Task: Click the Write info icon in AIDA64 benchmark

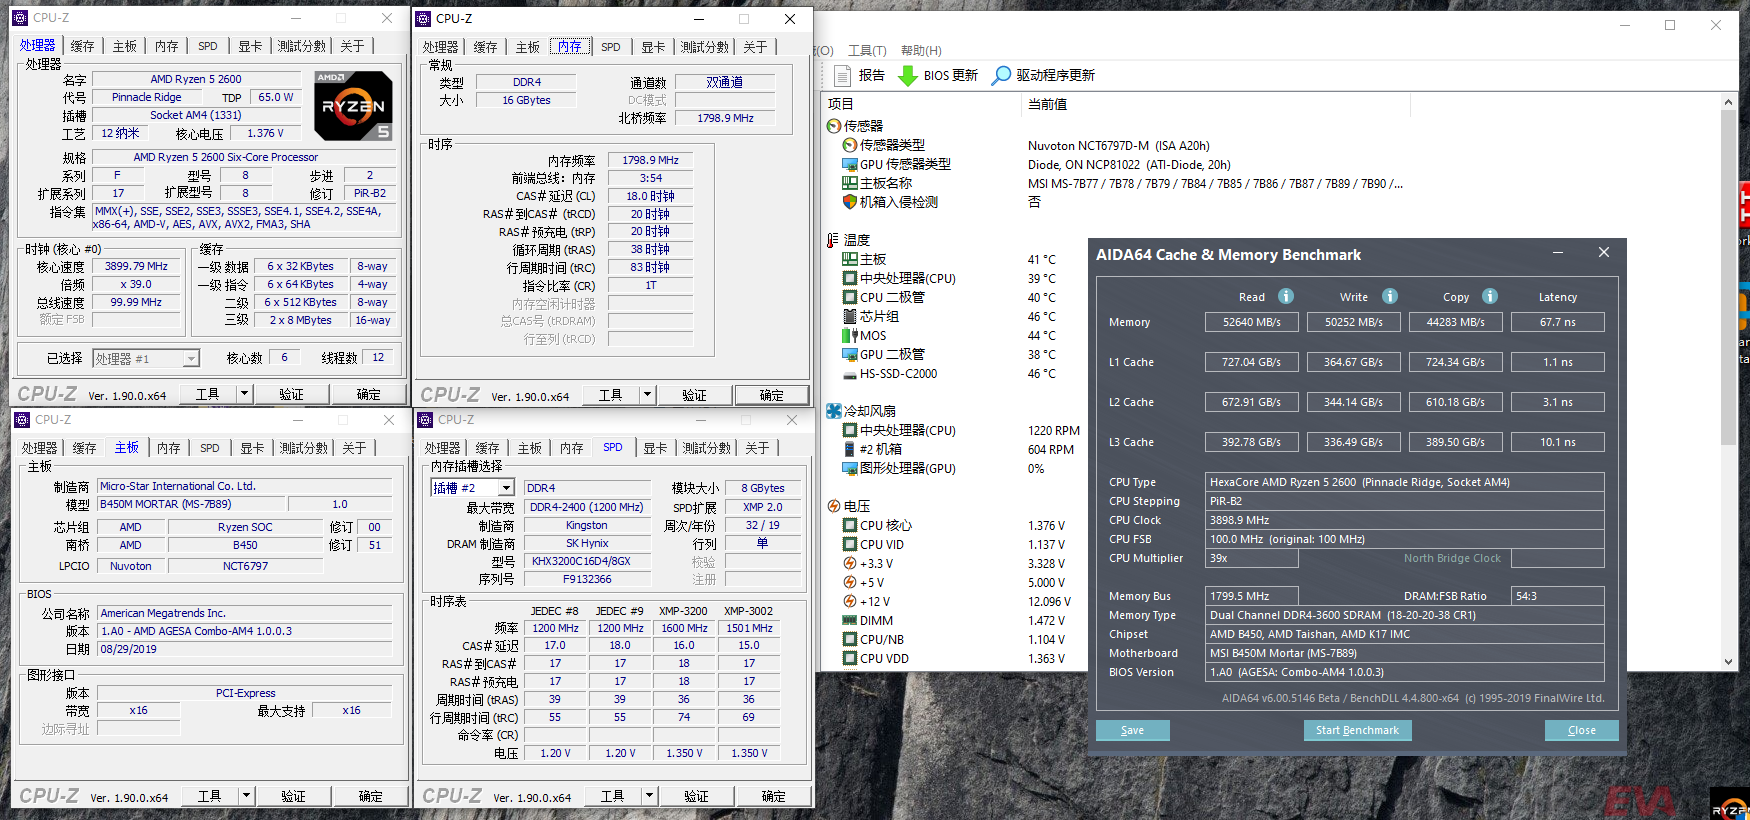Action: pos(1390,296)
